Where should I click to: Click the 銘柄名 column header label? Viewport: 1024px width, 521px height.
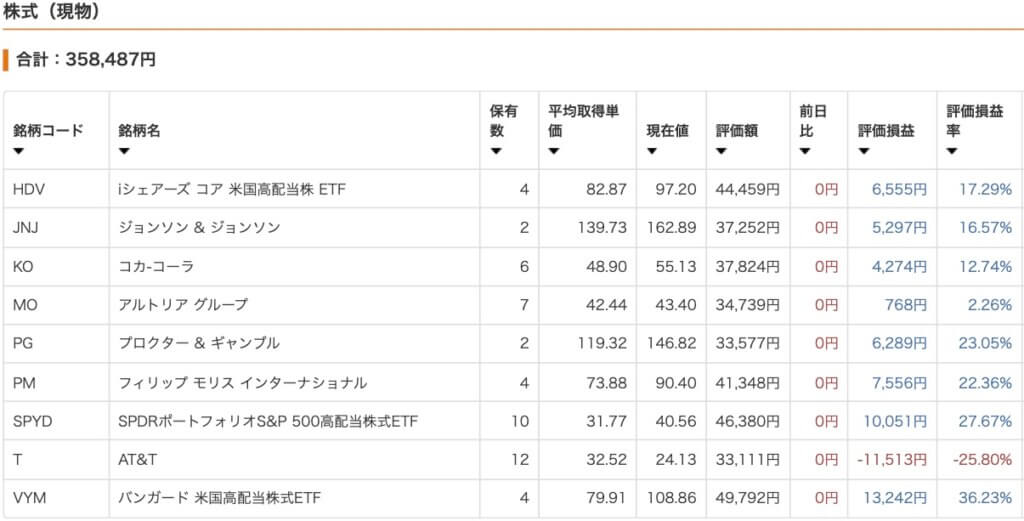pyautogui.click(x=139, y=131)
